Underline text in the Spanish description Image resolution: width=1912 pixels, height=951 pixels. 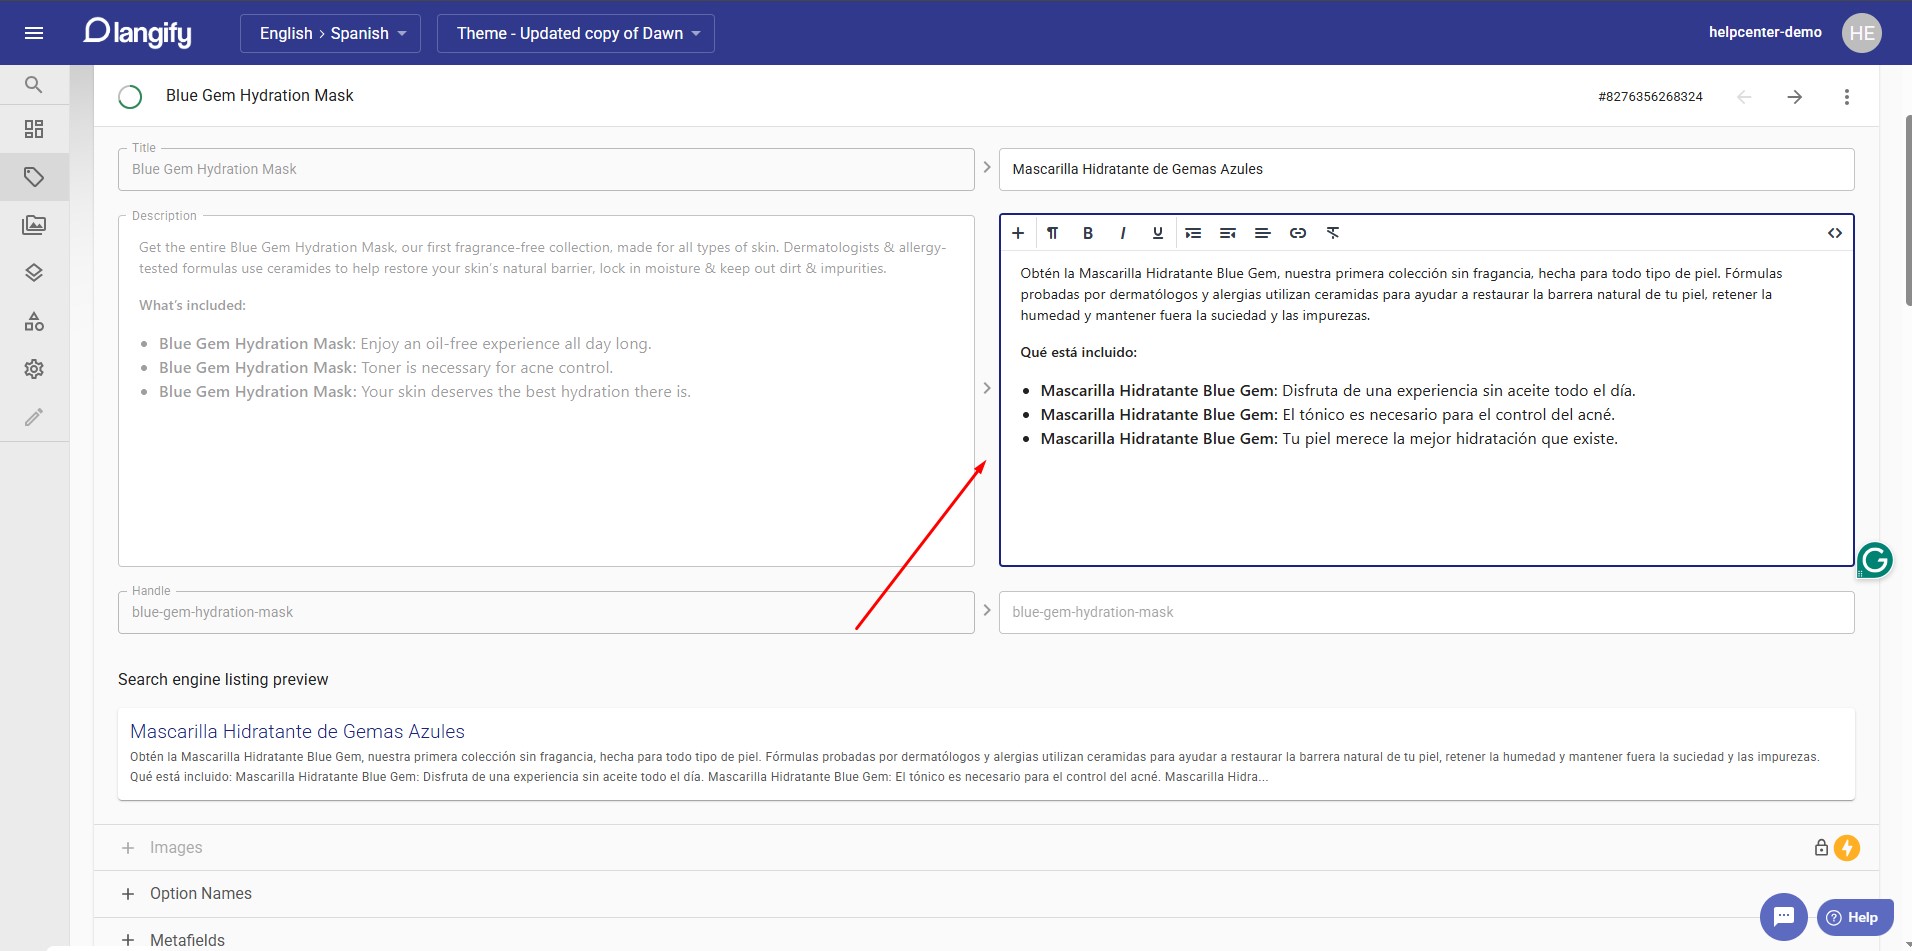(x=1157, y=232)
